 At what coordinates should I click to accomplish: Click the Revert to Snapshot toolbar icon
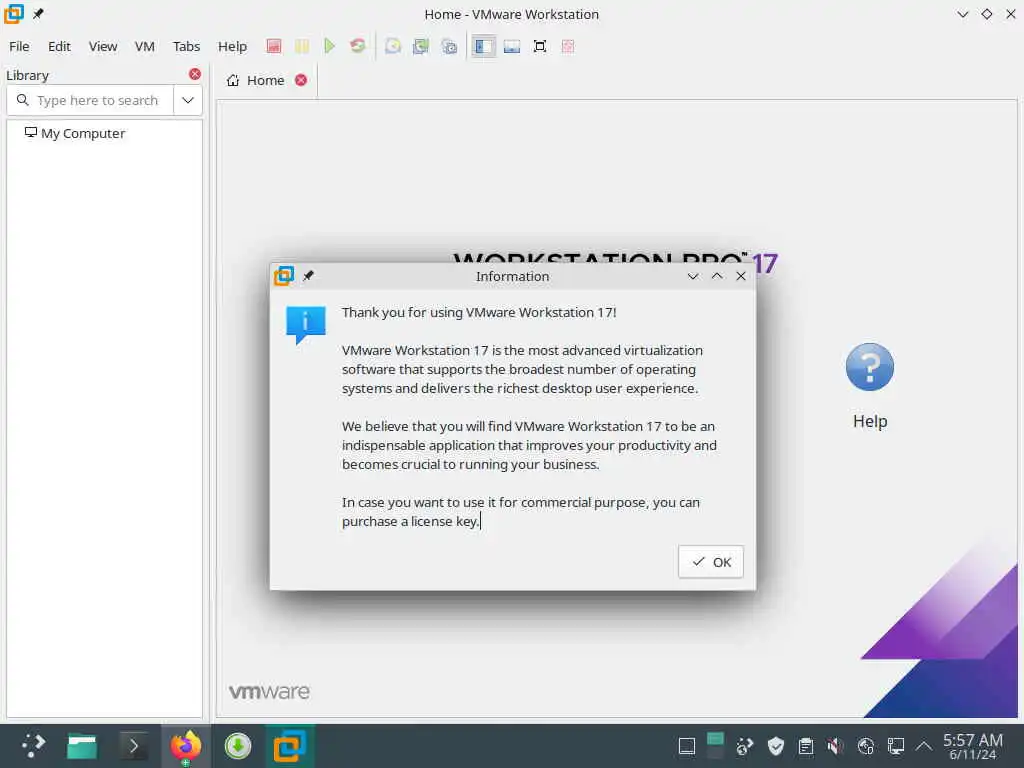coord(421,46)
